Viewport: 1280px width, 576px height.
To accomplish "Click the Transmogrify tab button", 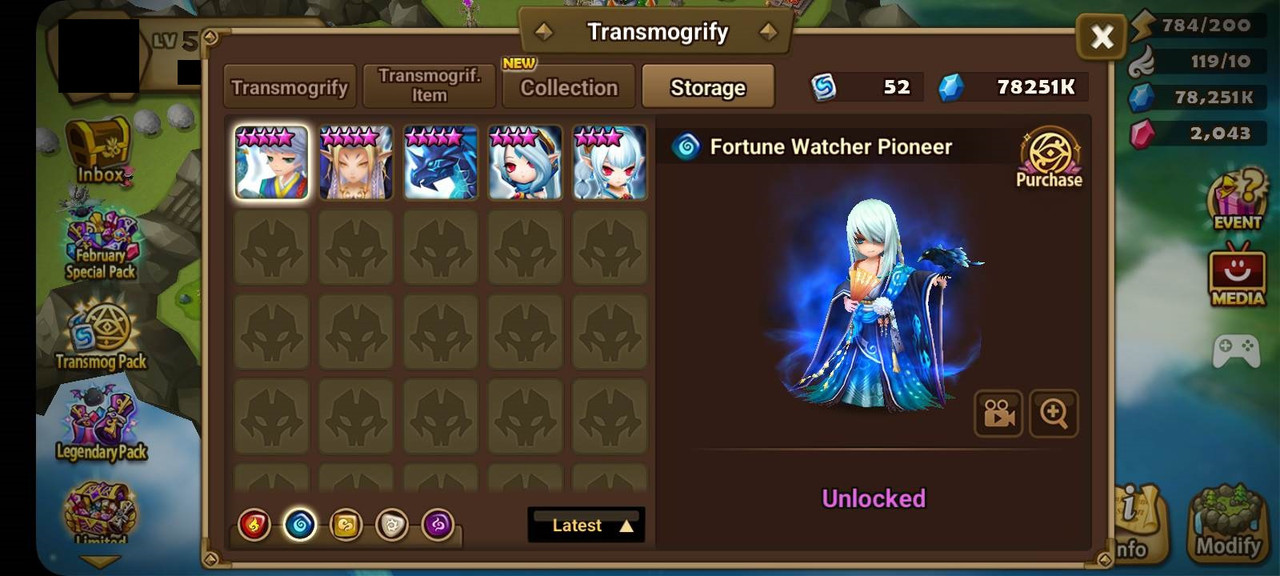I will (289, 86).
